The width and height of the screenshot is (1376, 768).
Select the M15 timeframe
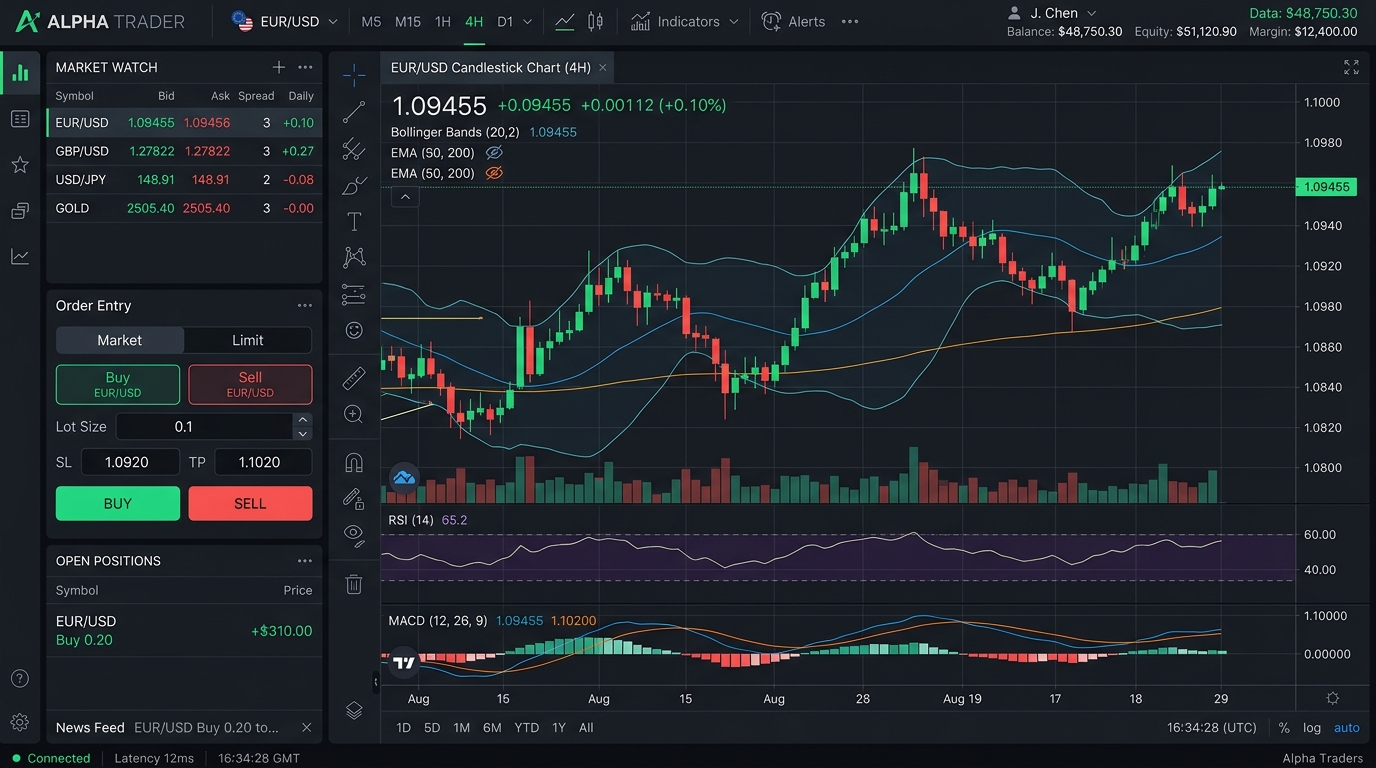(407, 21)
